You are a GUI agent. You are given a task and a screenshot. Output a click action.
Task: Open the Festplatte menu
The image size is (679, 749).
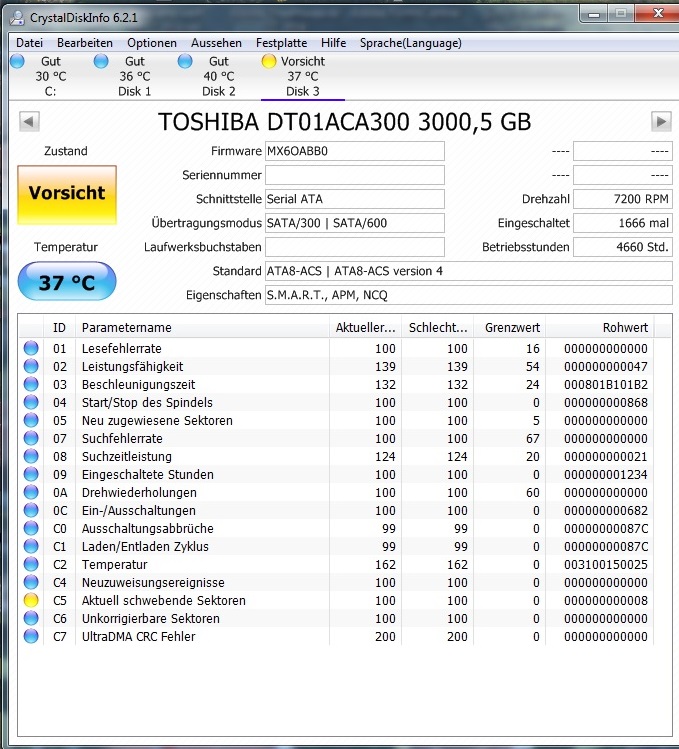tap(281, 43)
